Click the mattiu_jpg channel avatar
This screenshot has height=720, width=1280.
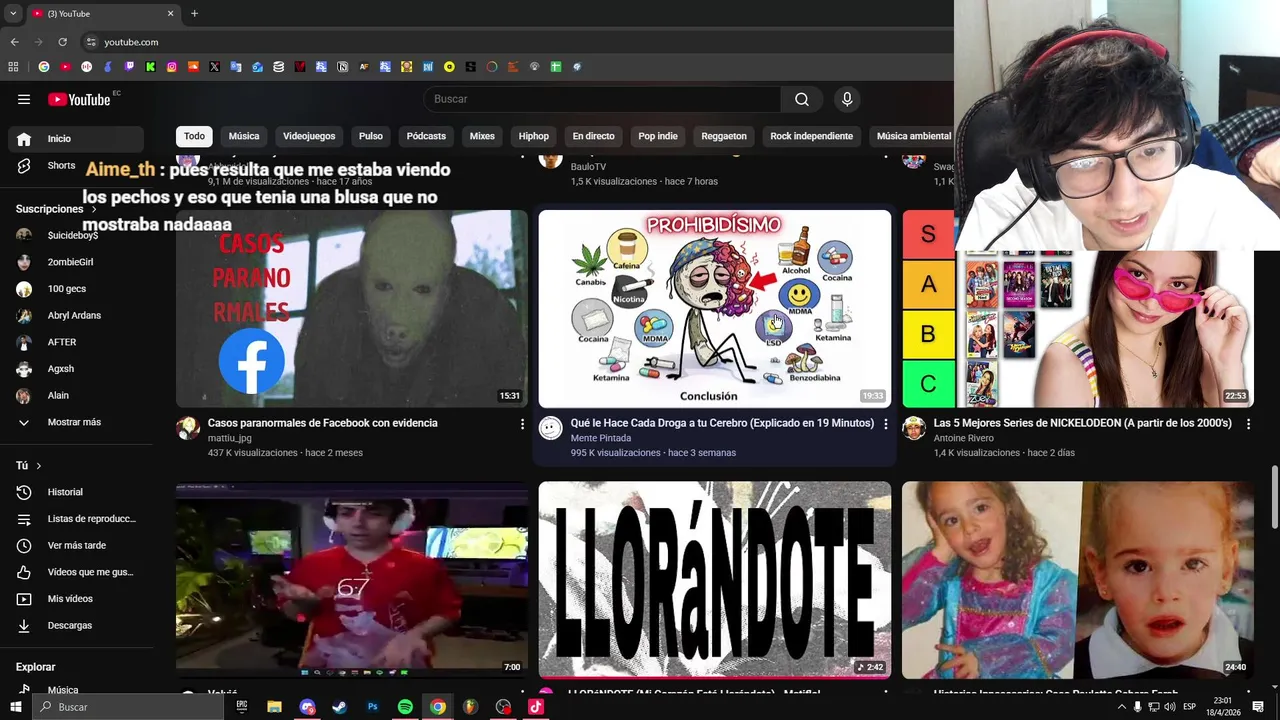(x=188, y=429)
